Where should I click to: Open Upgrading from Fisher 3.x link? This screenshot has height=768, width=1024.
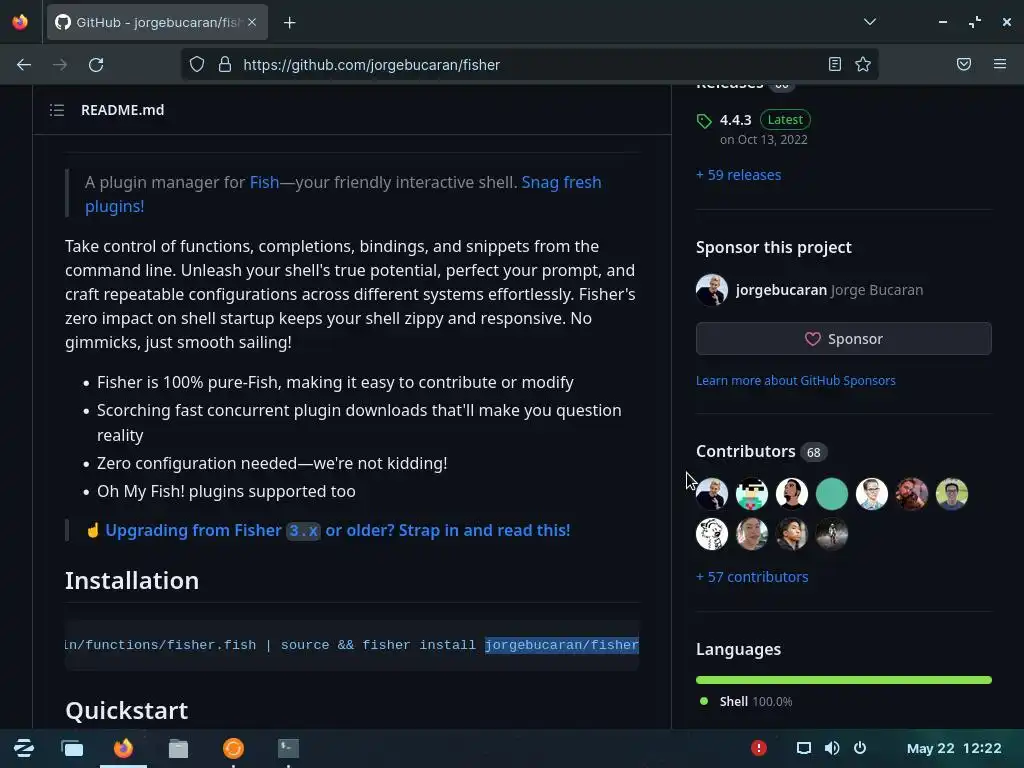[338, 530]
